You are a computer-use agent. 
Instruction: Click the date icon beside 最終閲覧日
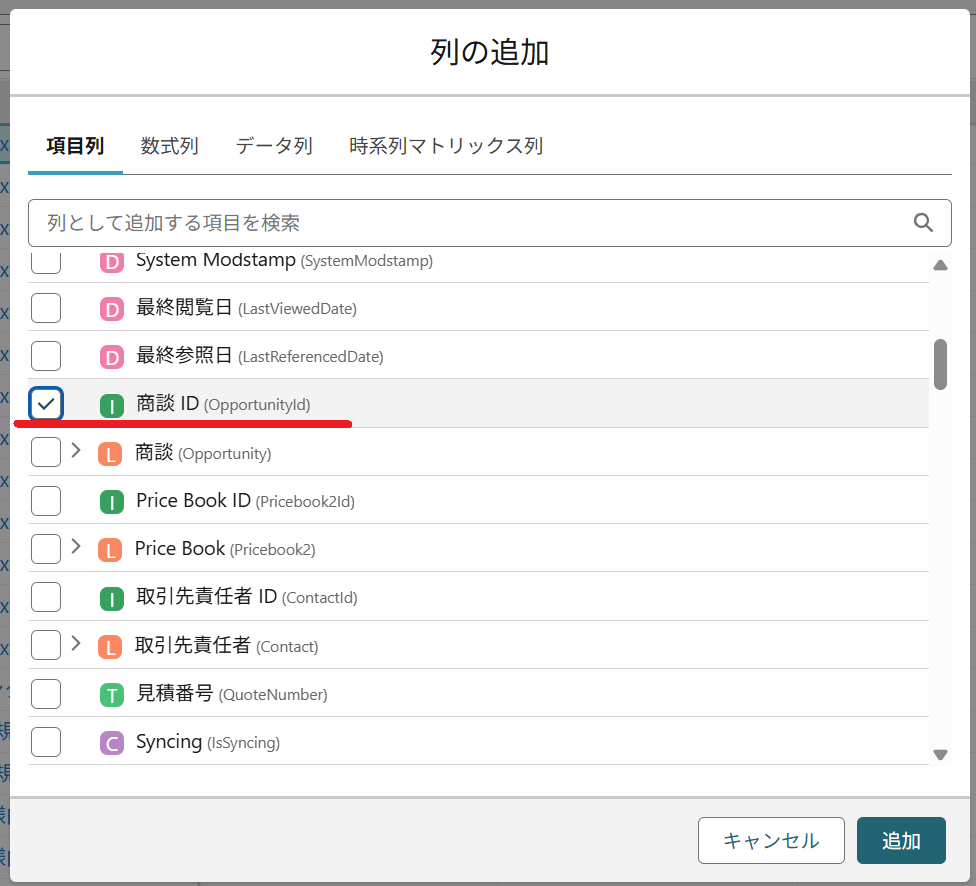click(x=112, y=309)
